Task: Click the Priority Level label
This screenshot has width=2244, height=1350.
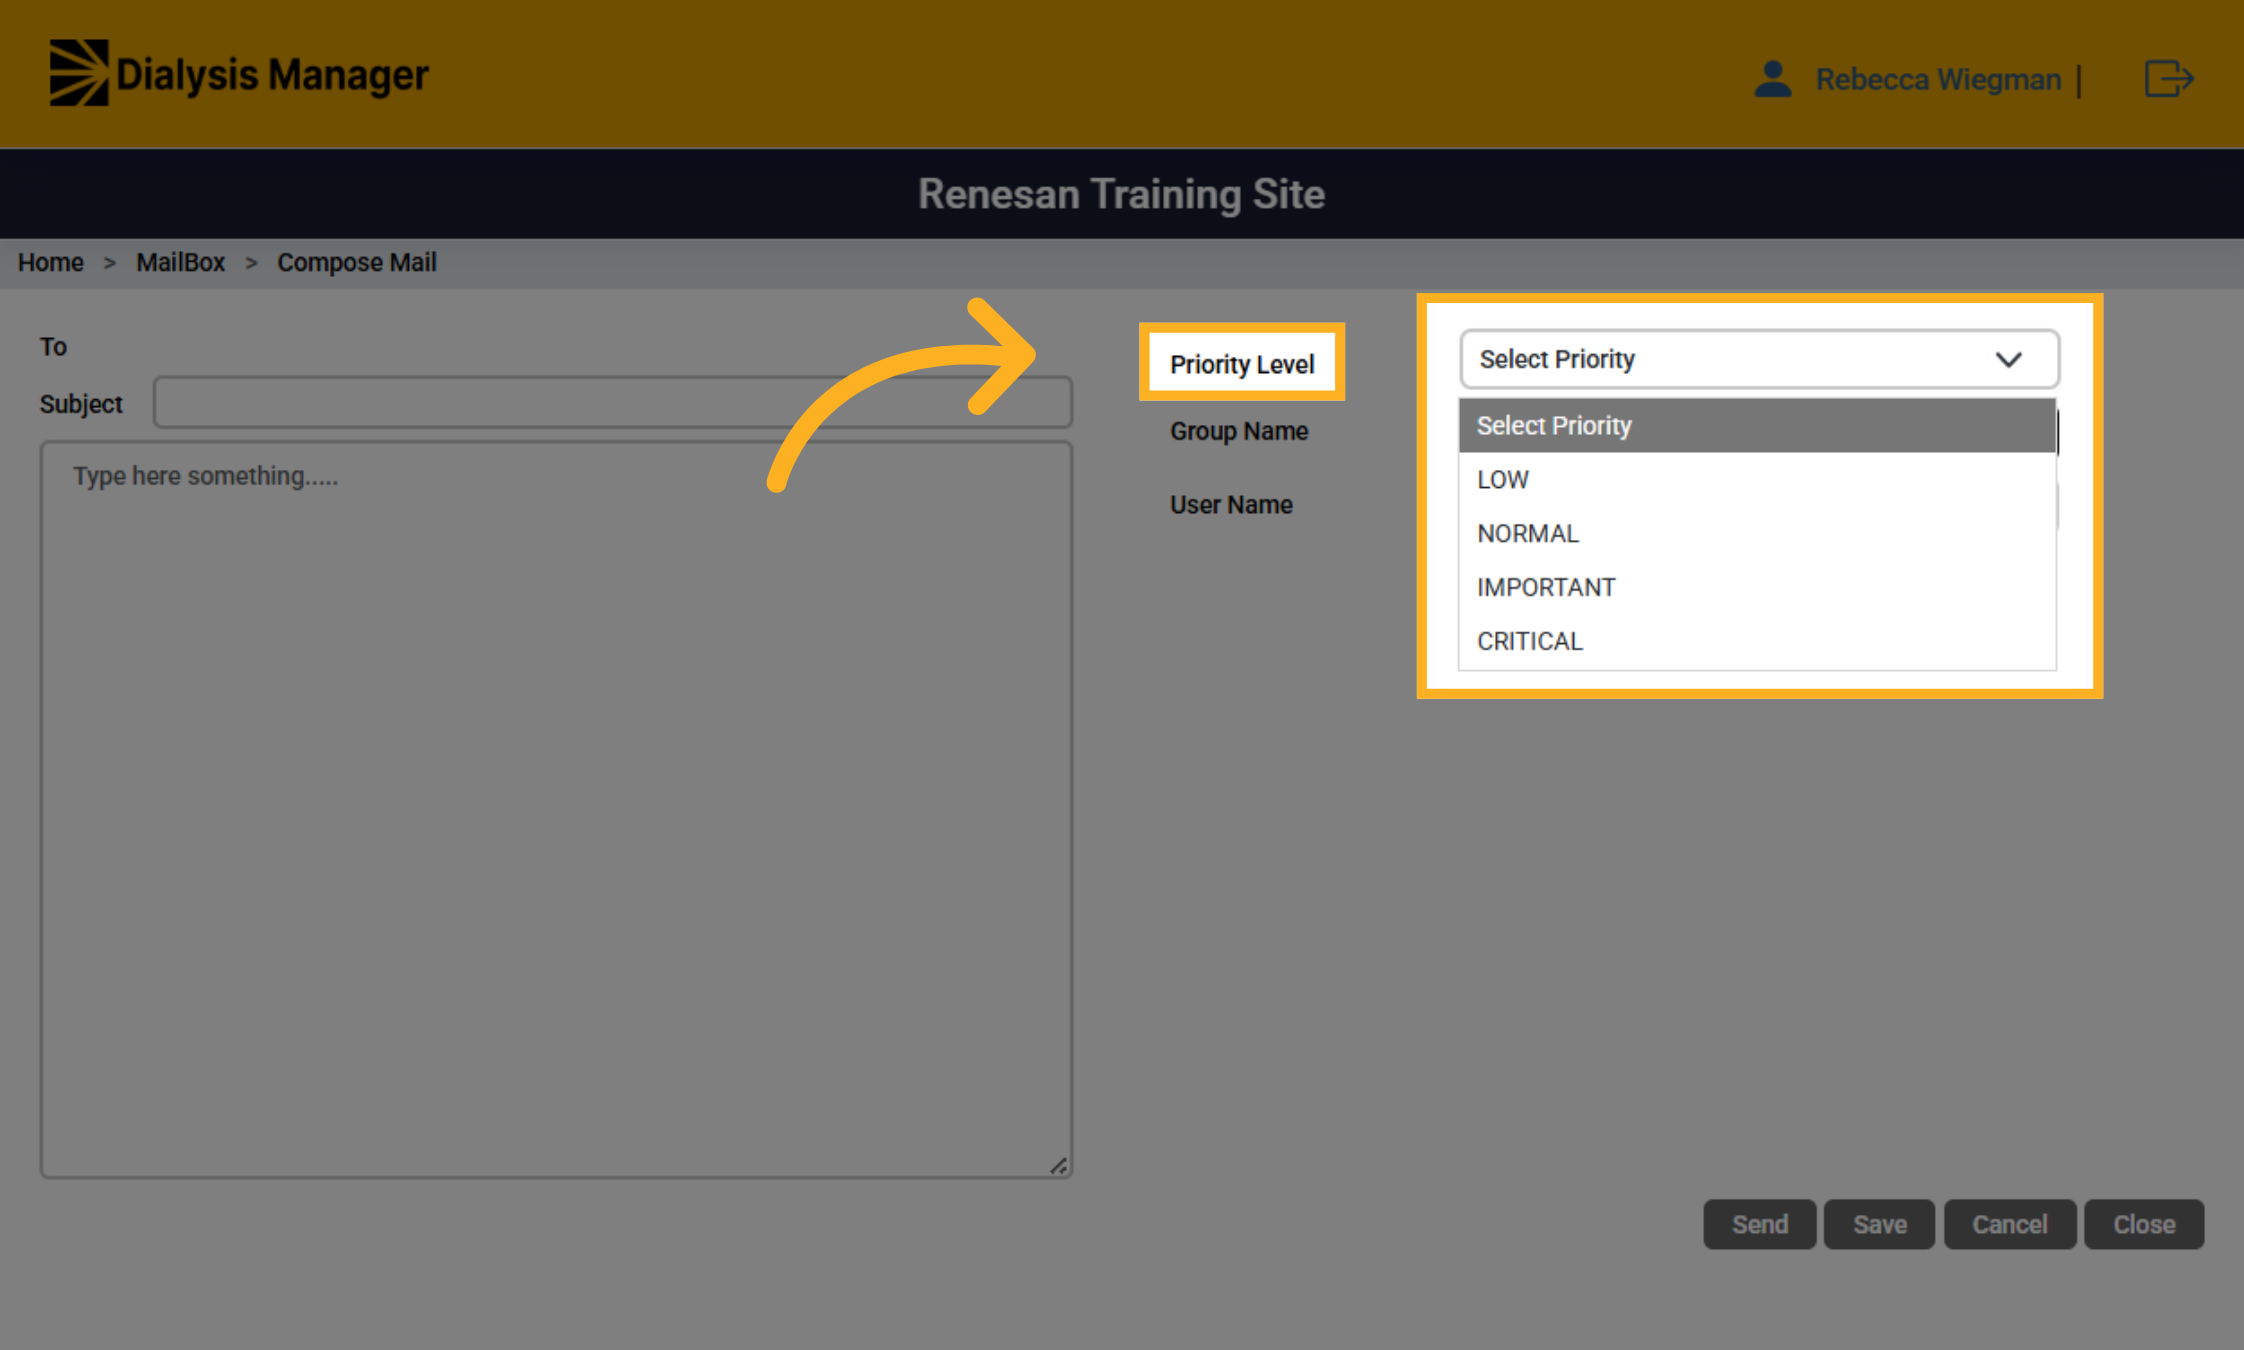Action: coord(1242,364)
